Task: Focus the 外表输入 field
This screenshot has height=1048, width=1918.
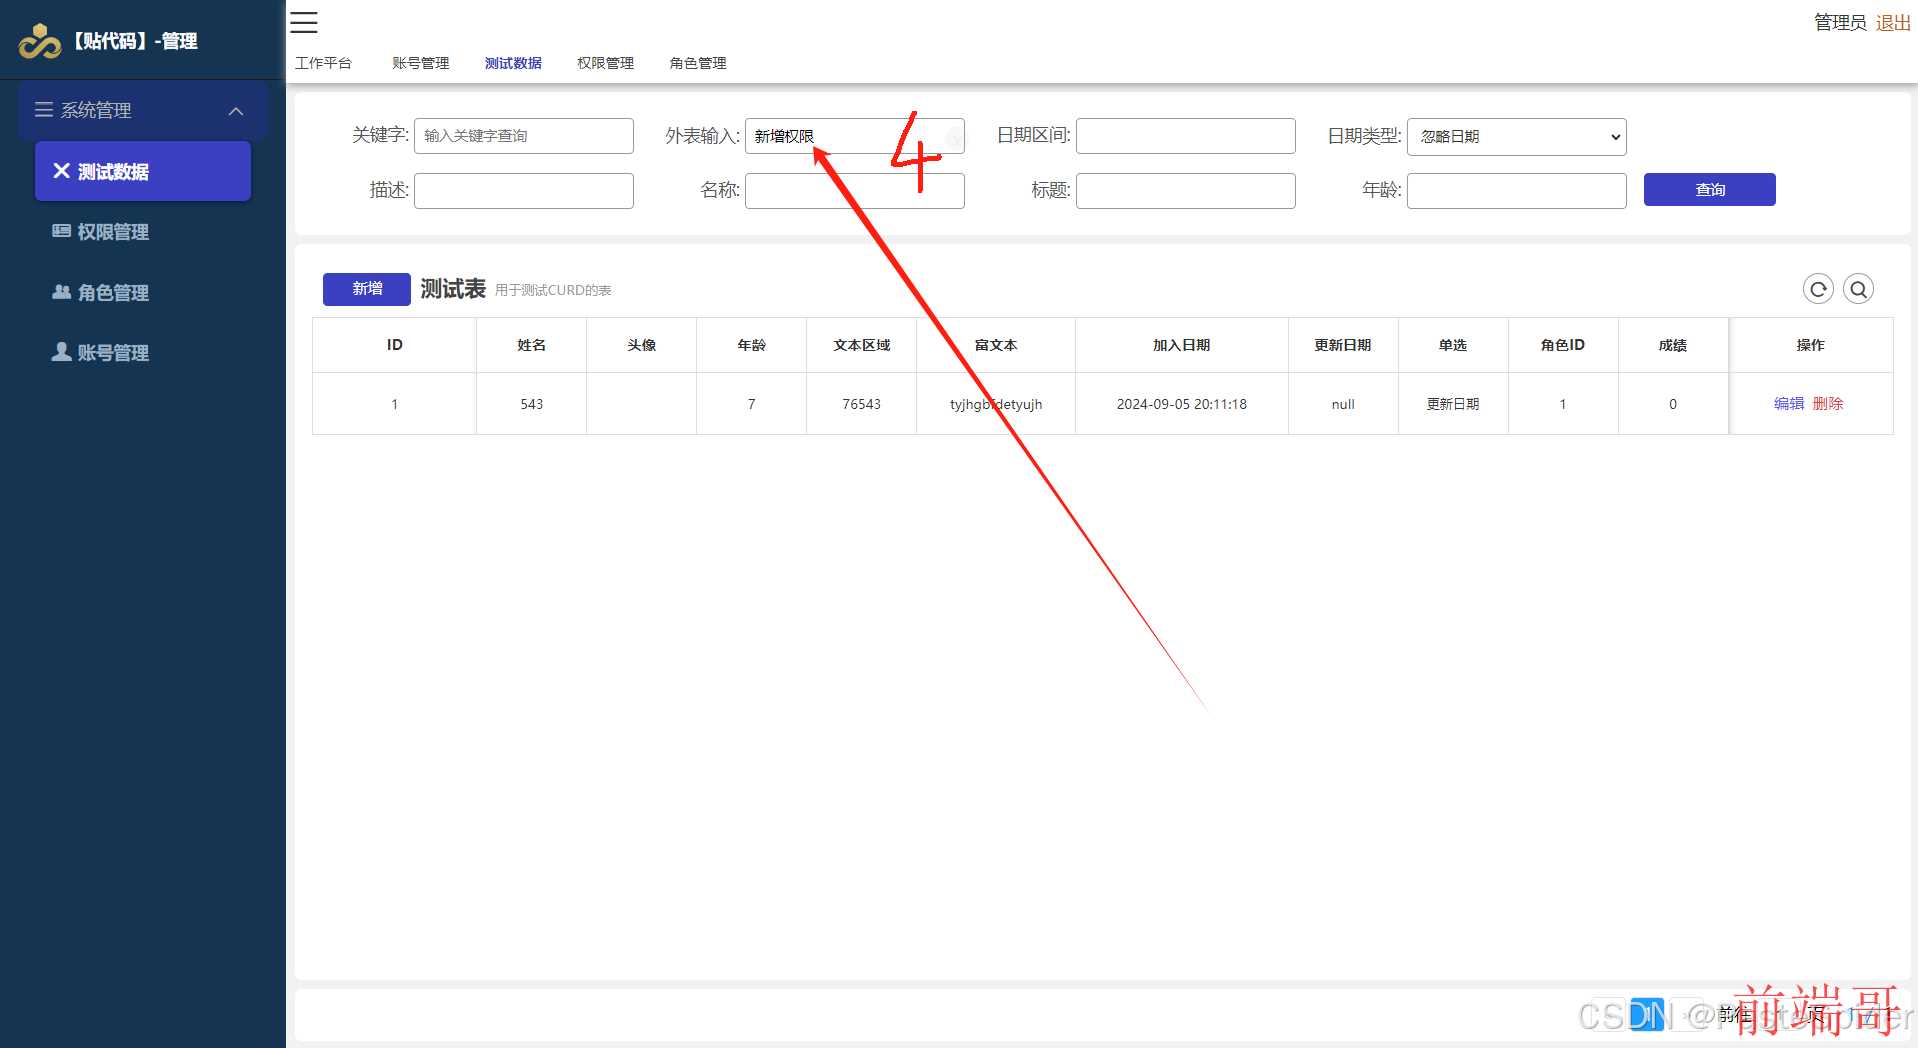Action: coord(855,136)
